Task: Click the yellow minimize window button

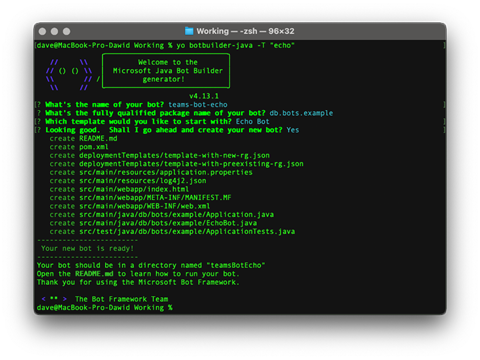Action: coord(54,31)
